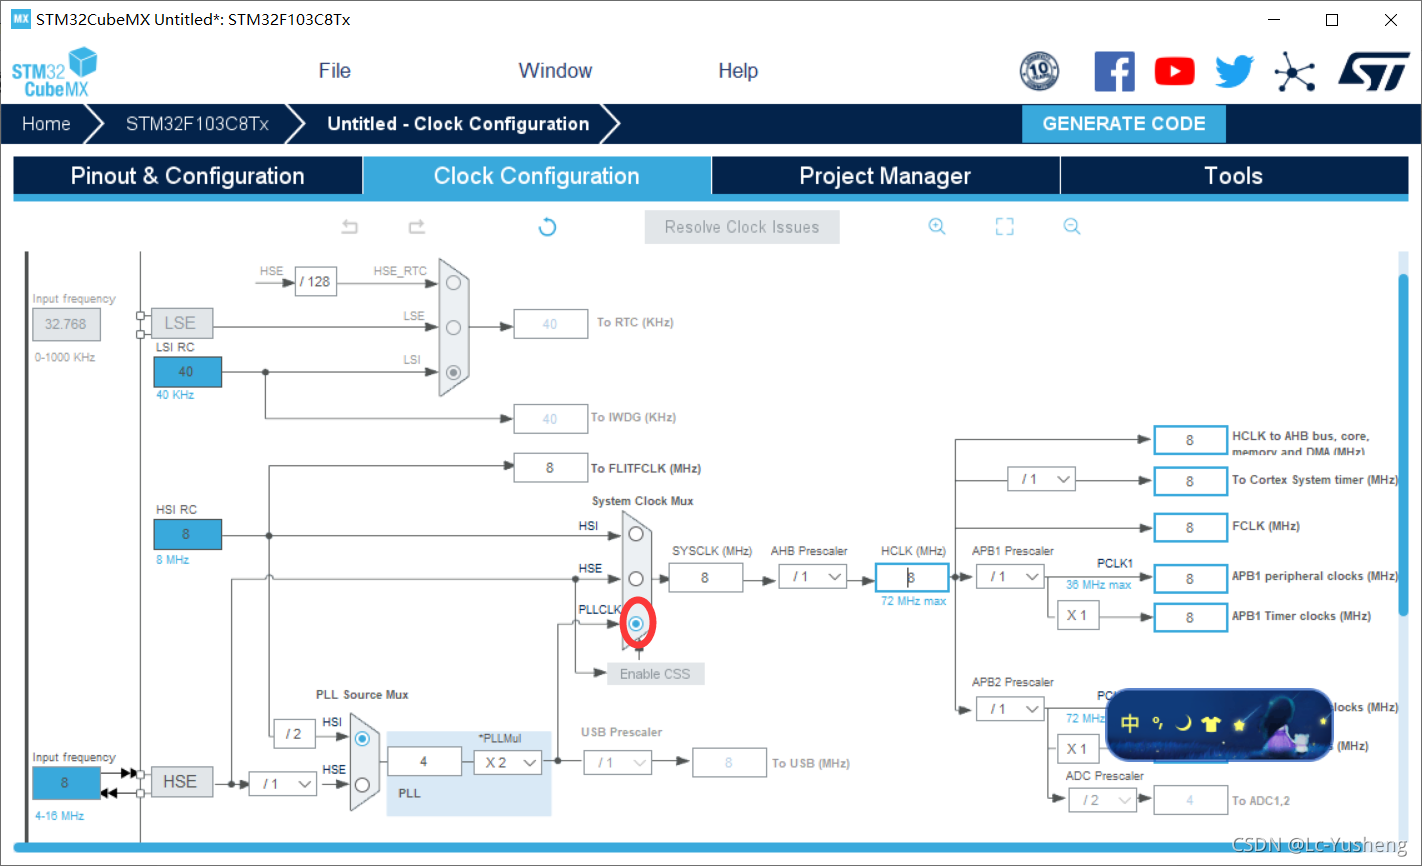
Task: Fit the clock diagram to the view
Action: tap(1004, 227)
